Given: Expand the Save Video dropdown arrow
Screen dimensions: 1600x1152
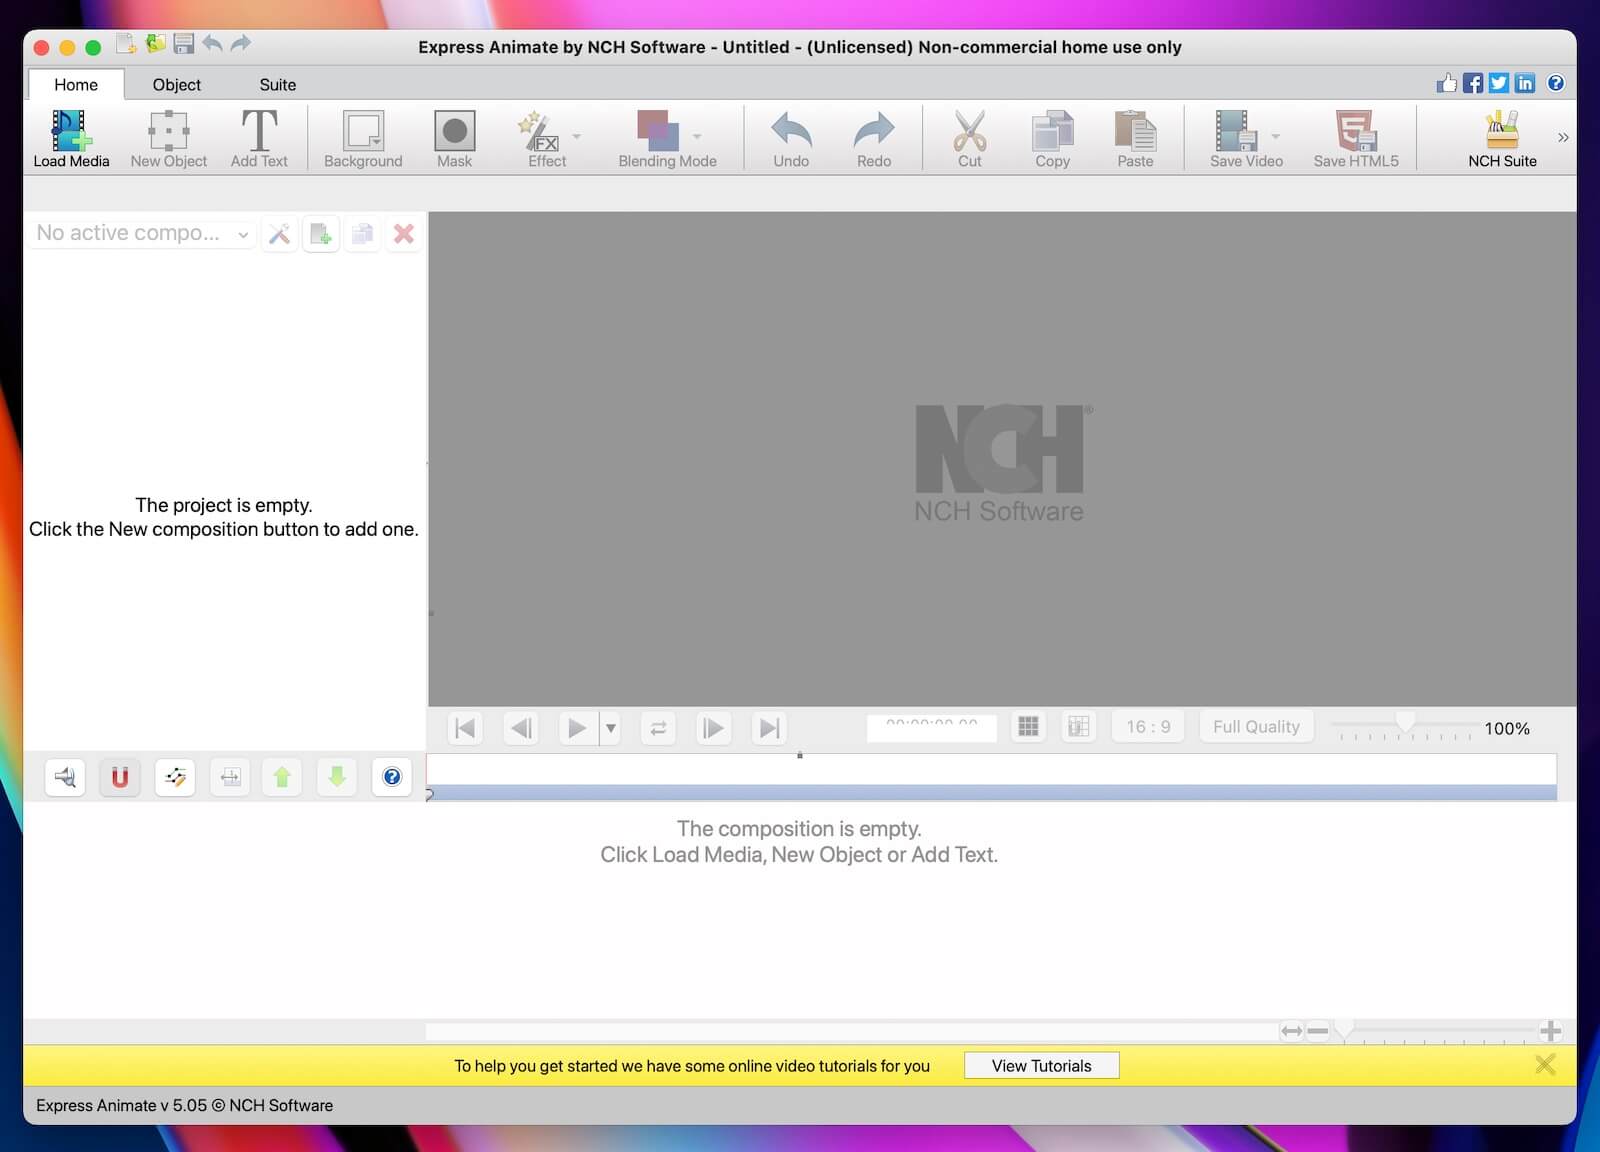Looking at the screenshot, I should [1275, 135].
